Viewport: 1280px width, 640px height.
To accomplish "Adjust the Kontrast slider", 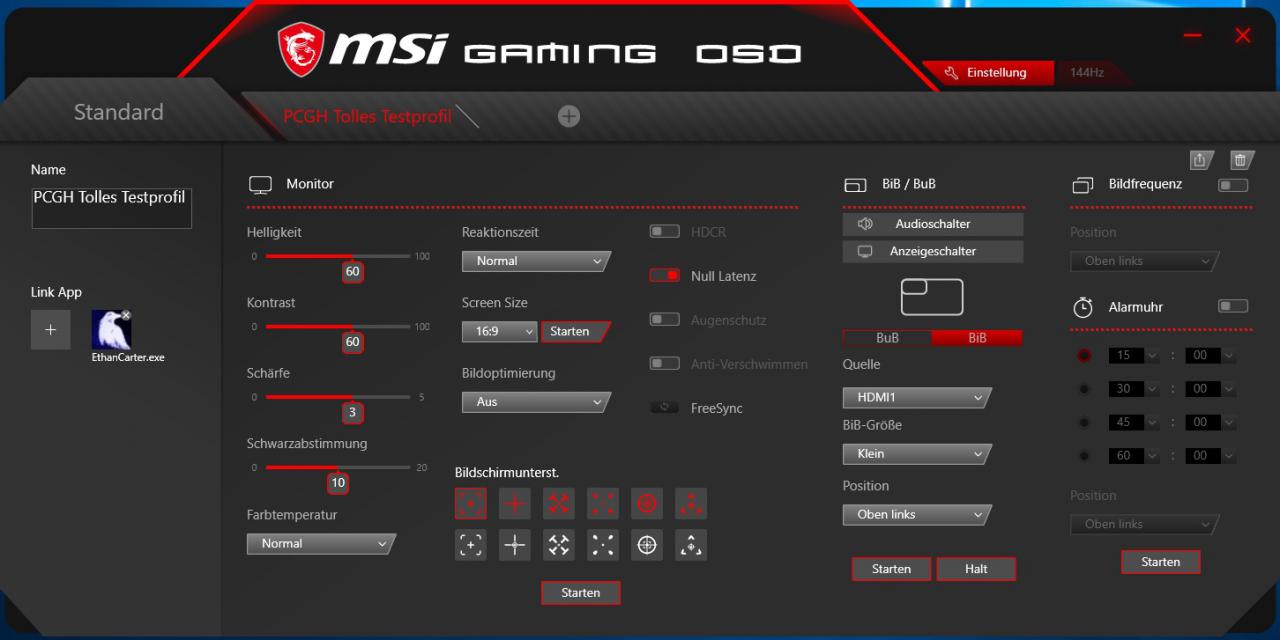I will click(x=338, y=326).
